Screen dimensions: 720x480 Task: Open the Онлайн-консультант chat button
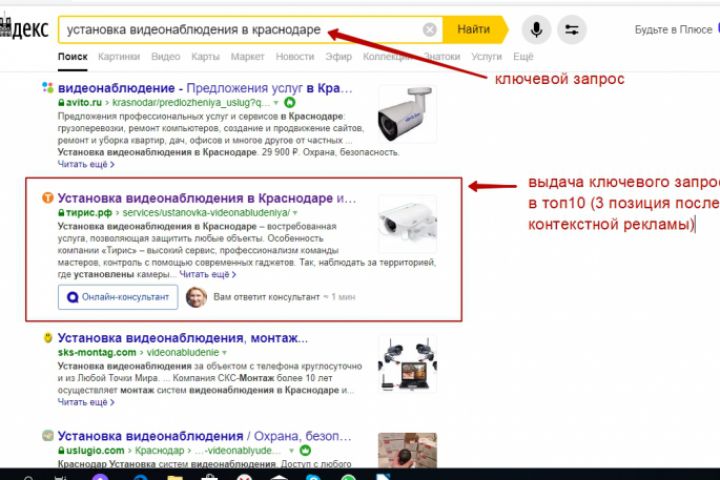(x=118, y=297)
